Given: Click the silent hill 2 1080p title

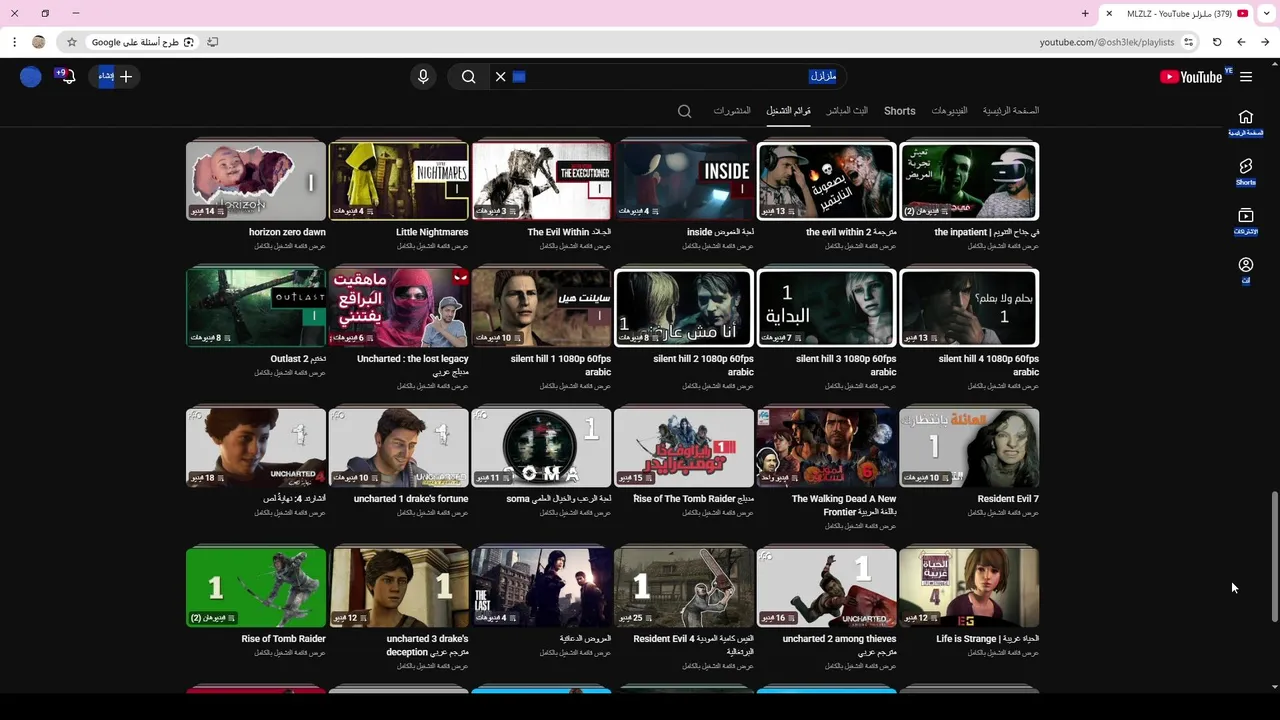Looking at the screenshot, I should pos(704,365).
